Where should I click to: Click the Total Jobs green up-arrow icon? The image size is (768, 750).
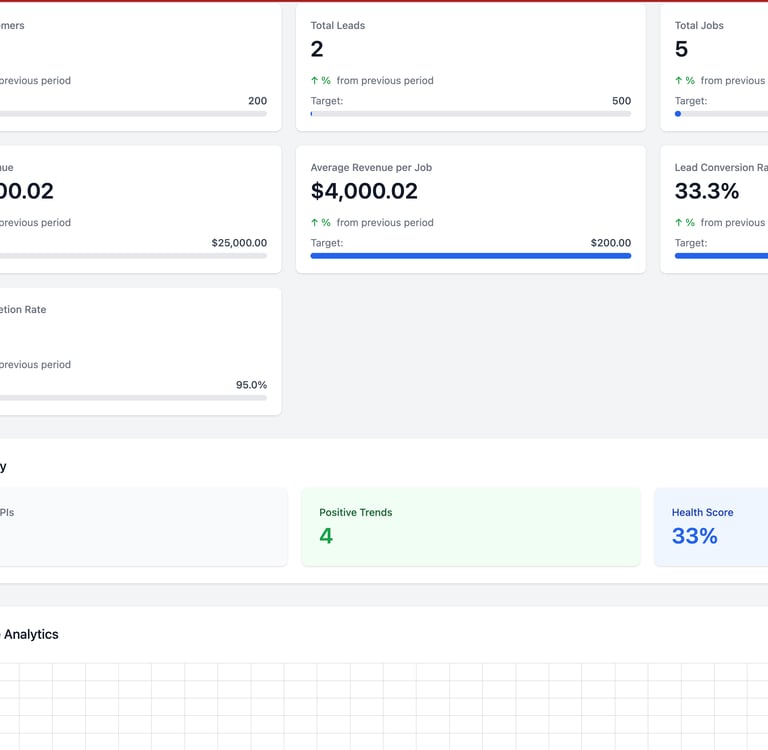point(679,81)
